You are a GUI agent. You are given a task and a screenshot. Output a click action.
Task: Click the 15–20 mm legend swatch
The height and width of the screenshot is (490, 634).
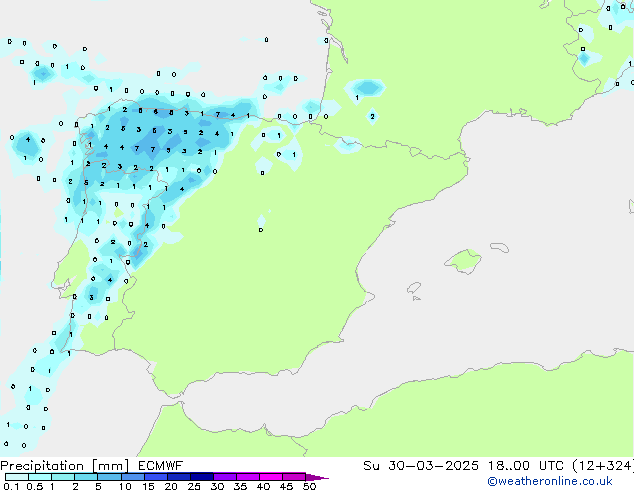tap(156, 477)
